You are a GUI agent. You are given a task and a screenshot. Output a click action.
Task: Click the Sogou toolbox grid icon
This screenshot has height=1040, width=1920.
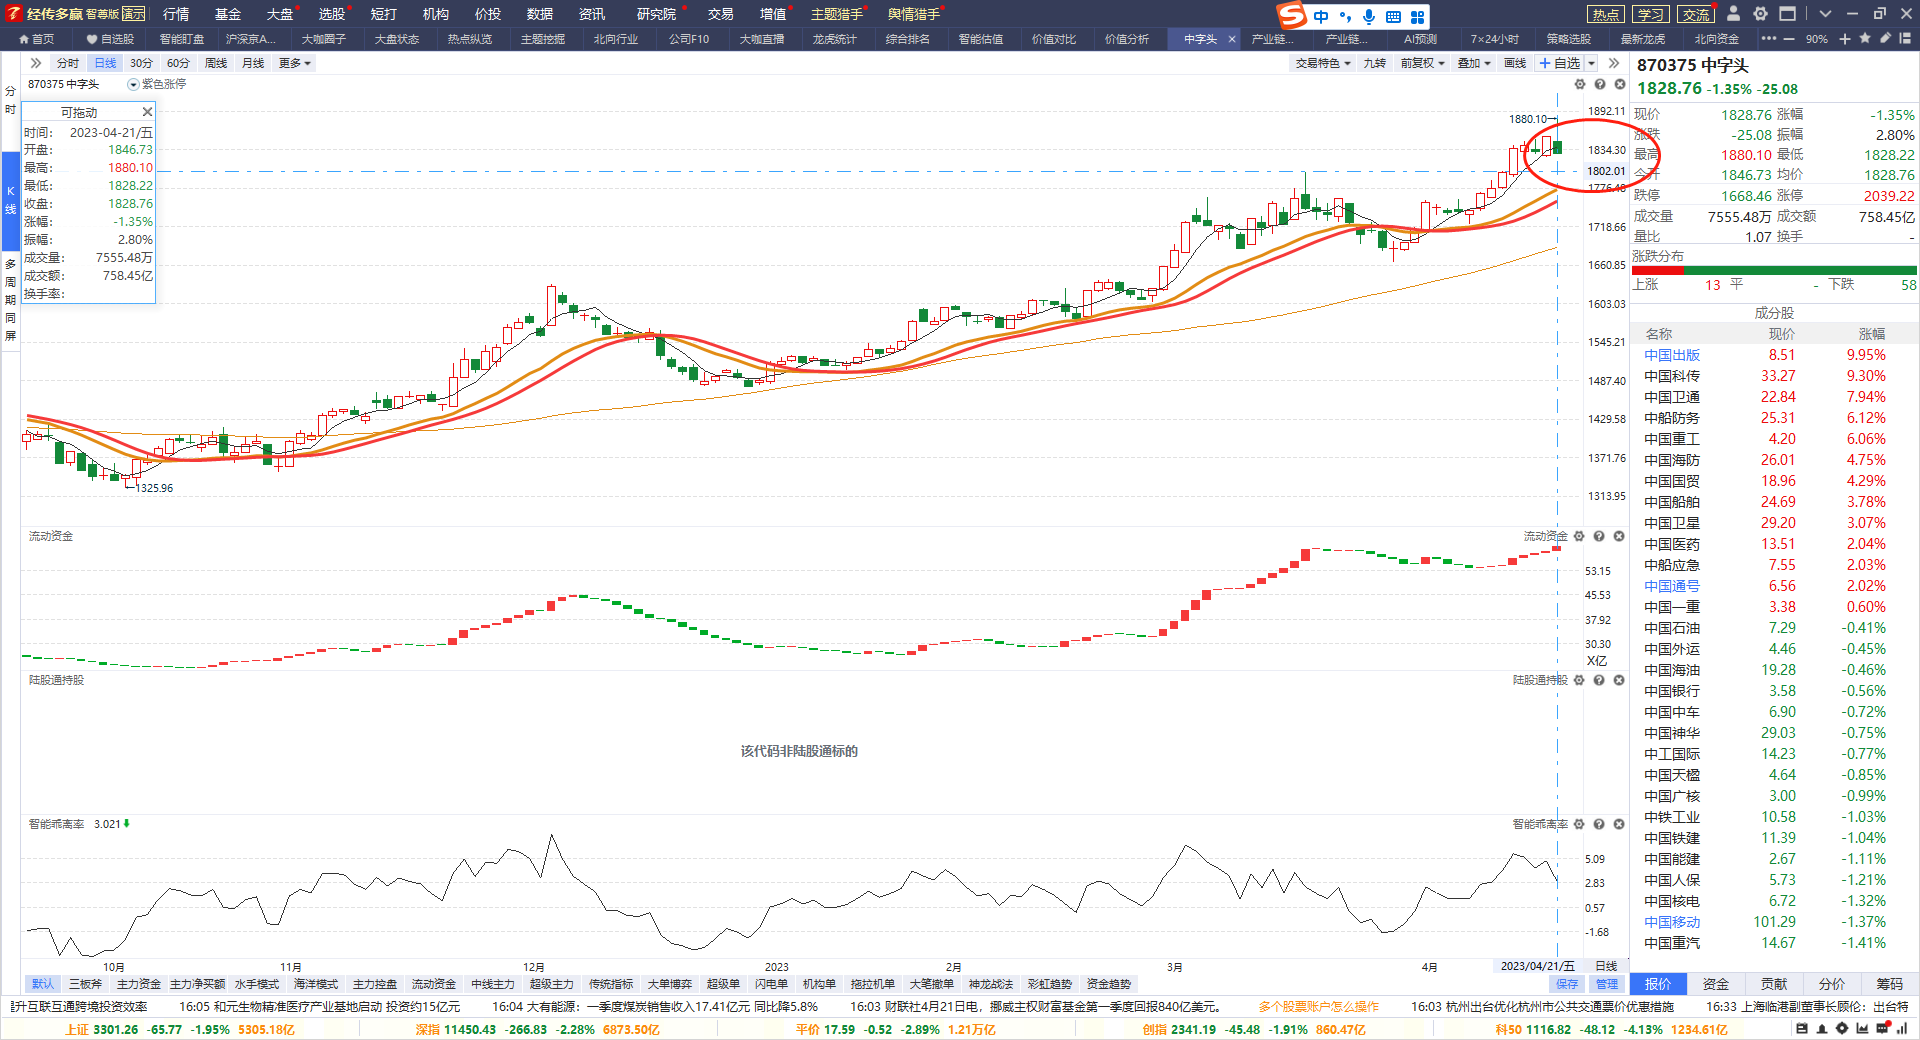1417,16
